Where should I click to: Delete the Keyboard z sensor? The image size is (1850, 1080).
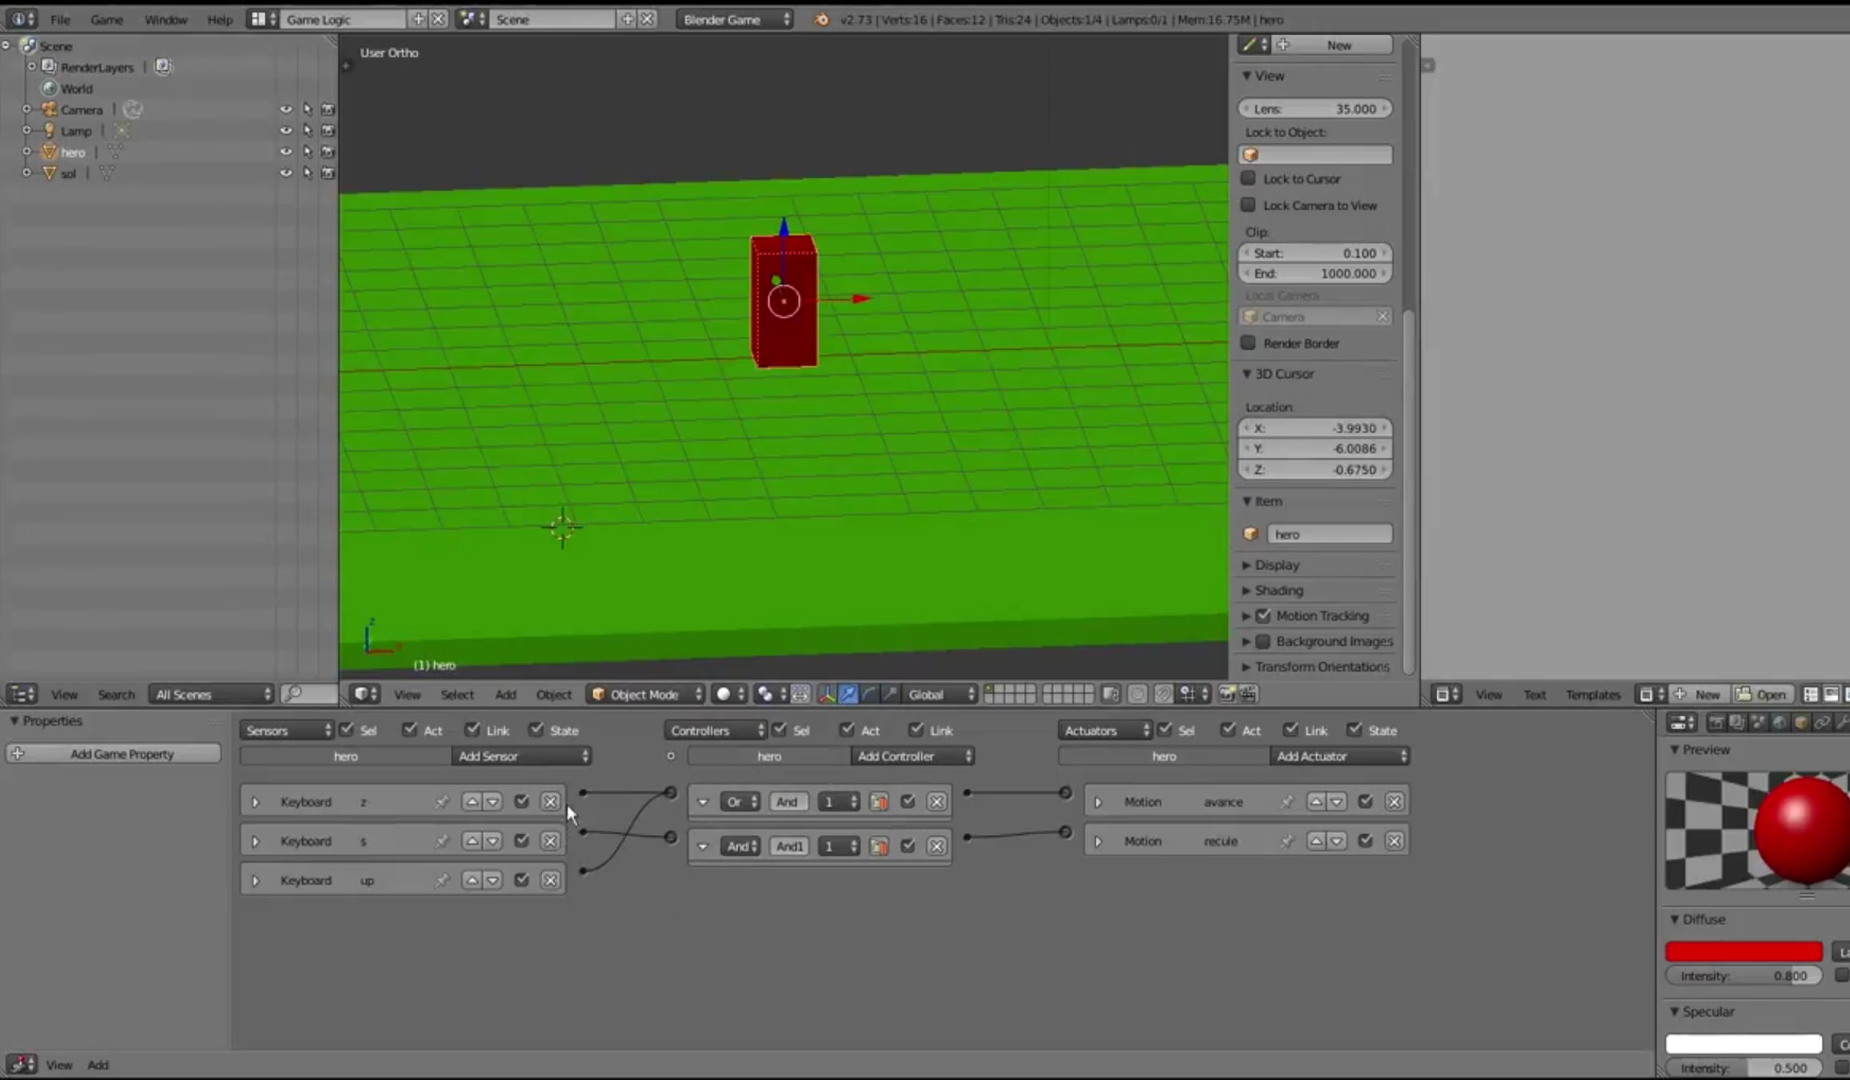pos(550,802)
